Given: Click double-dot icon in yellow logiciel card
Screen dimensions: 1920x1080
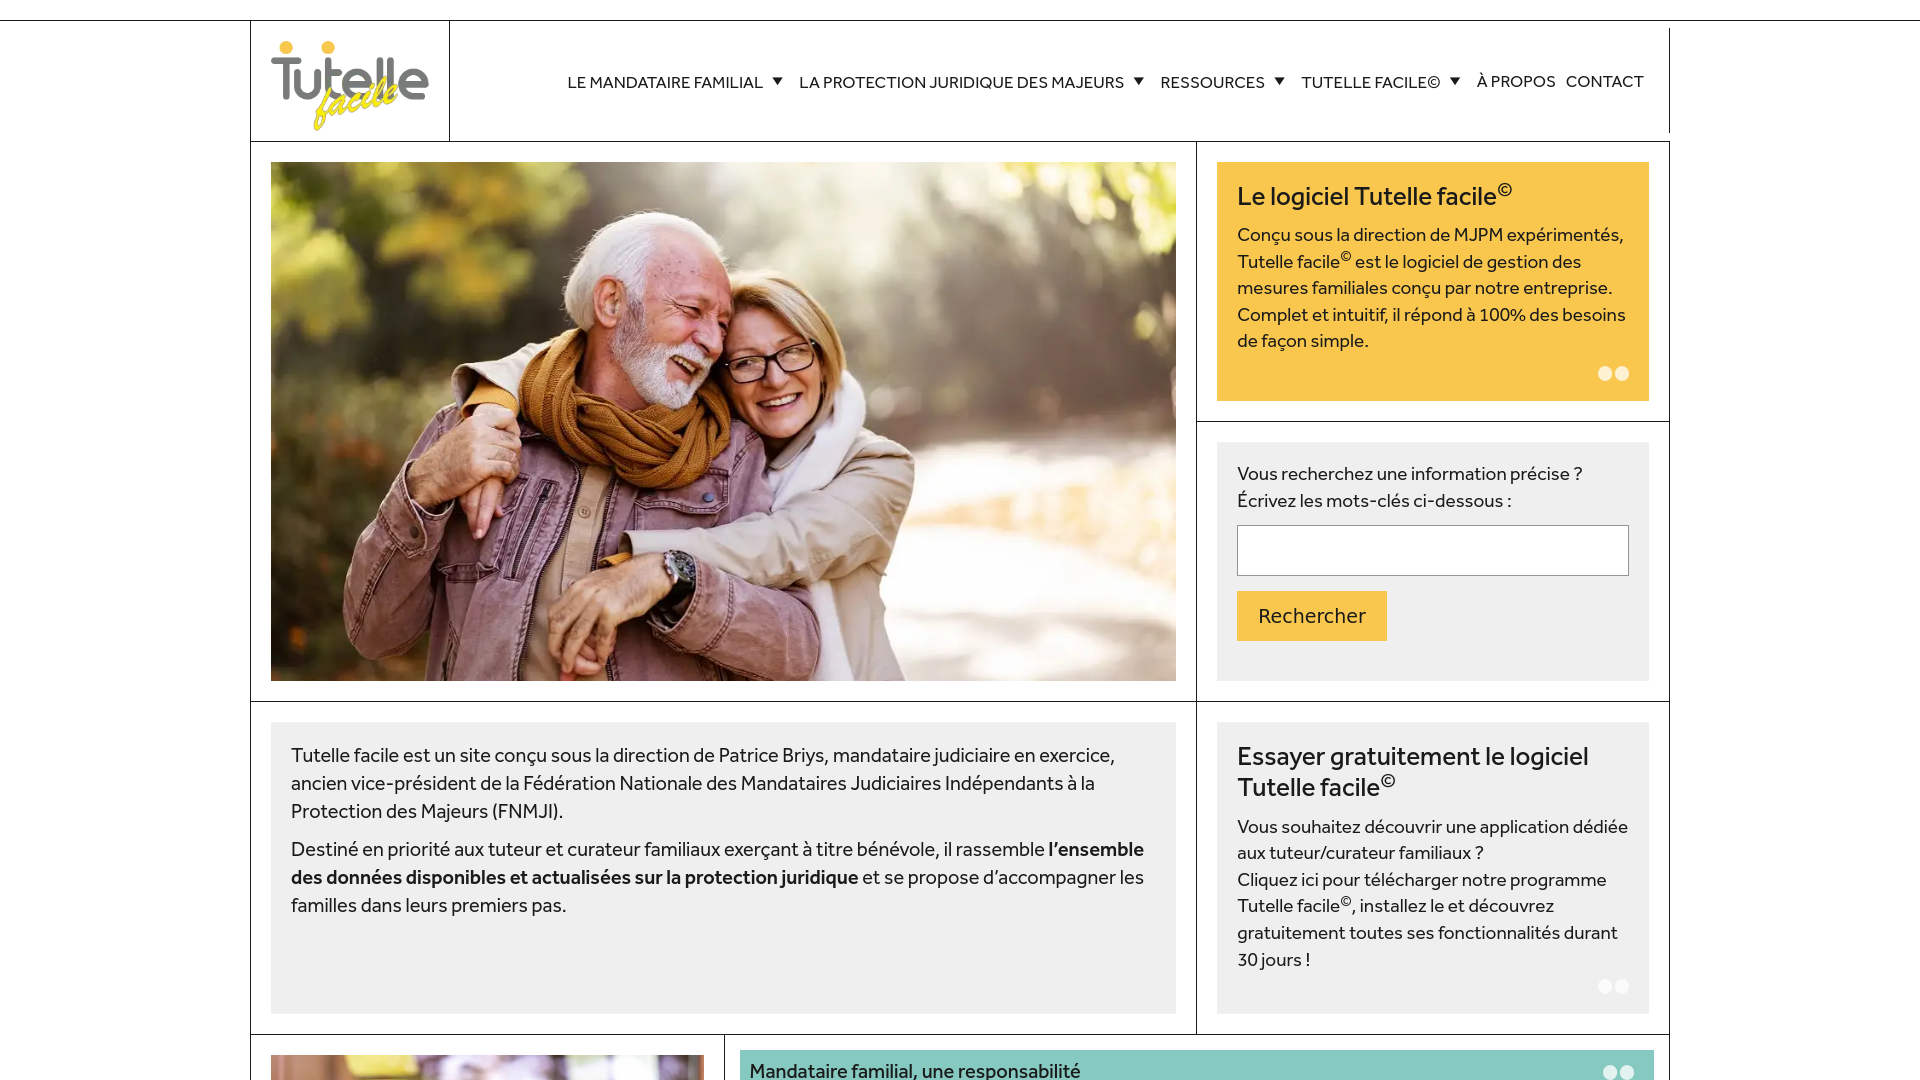Looking at the screenshot, I should pyautogui.click(x=1613, y=373).
